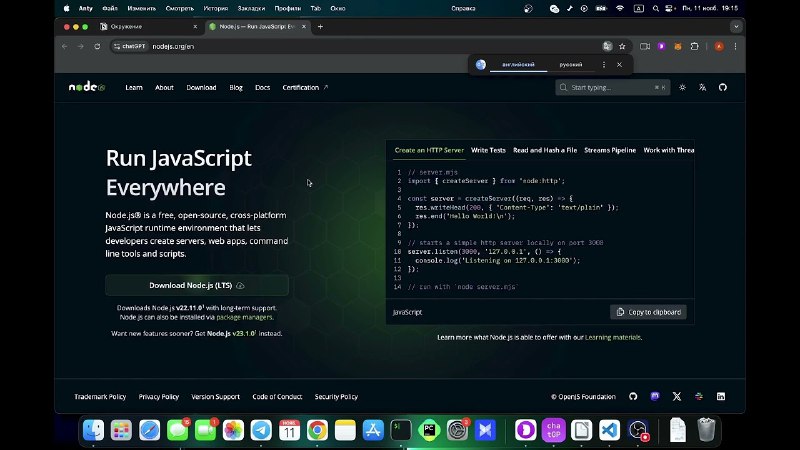Click the Node.js logo in the navbar

click(87, 87)
